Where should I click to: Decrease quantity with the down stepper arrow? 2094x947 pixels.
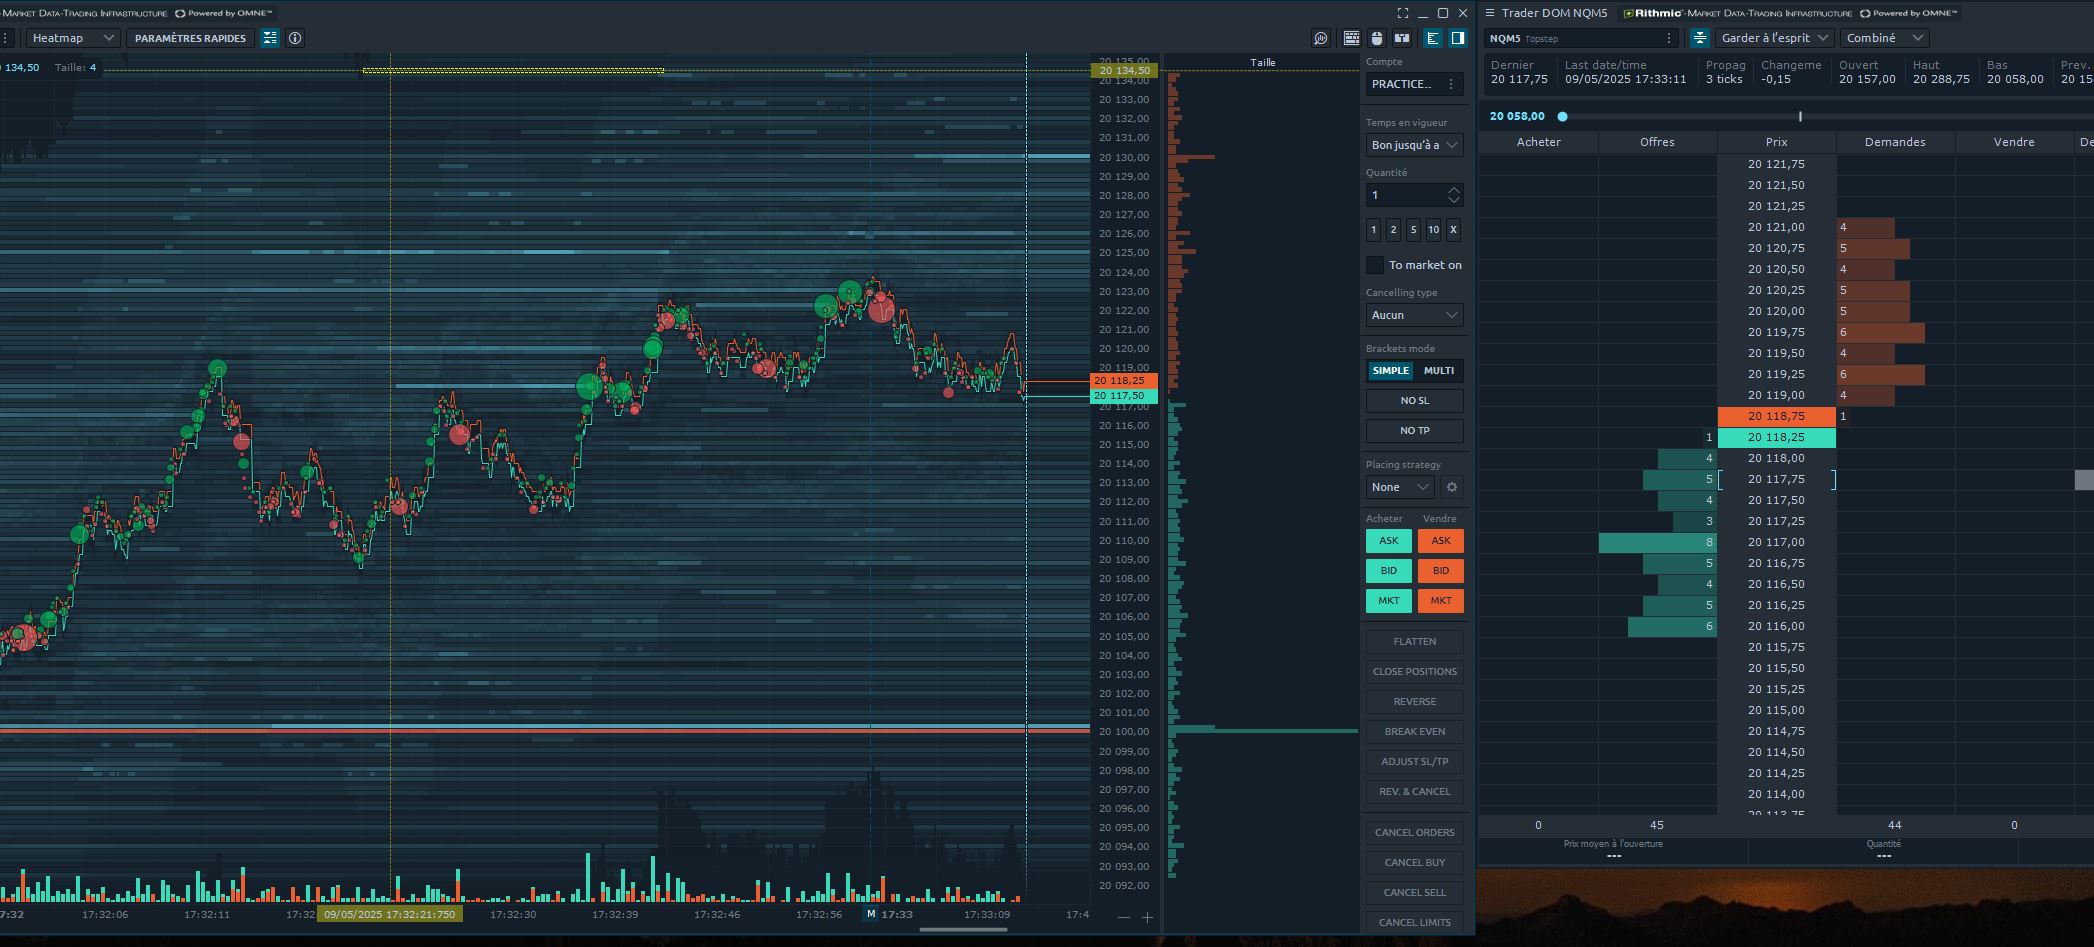click(x=1454, y=200)
